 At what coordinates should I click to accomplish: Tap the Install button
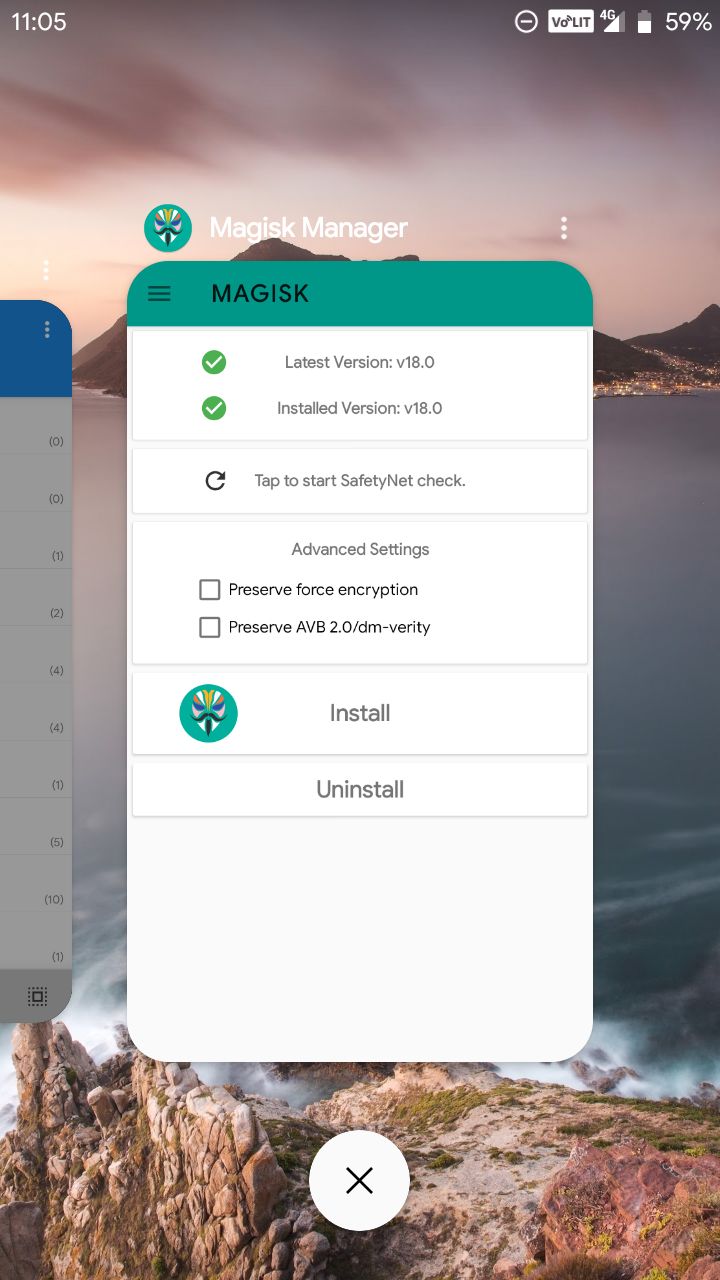[360, 713]
